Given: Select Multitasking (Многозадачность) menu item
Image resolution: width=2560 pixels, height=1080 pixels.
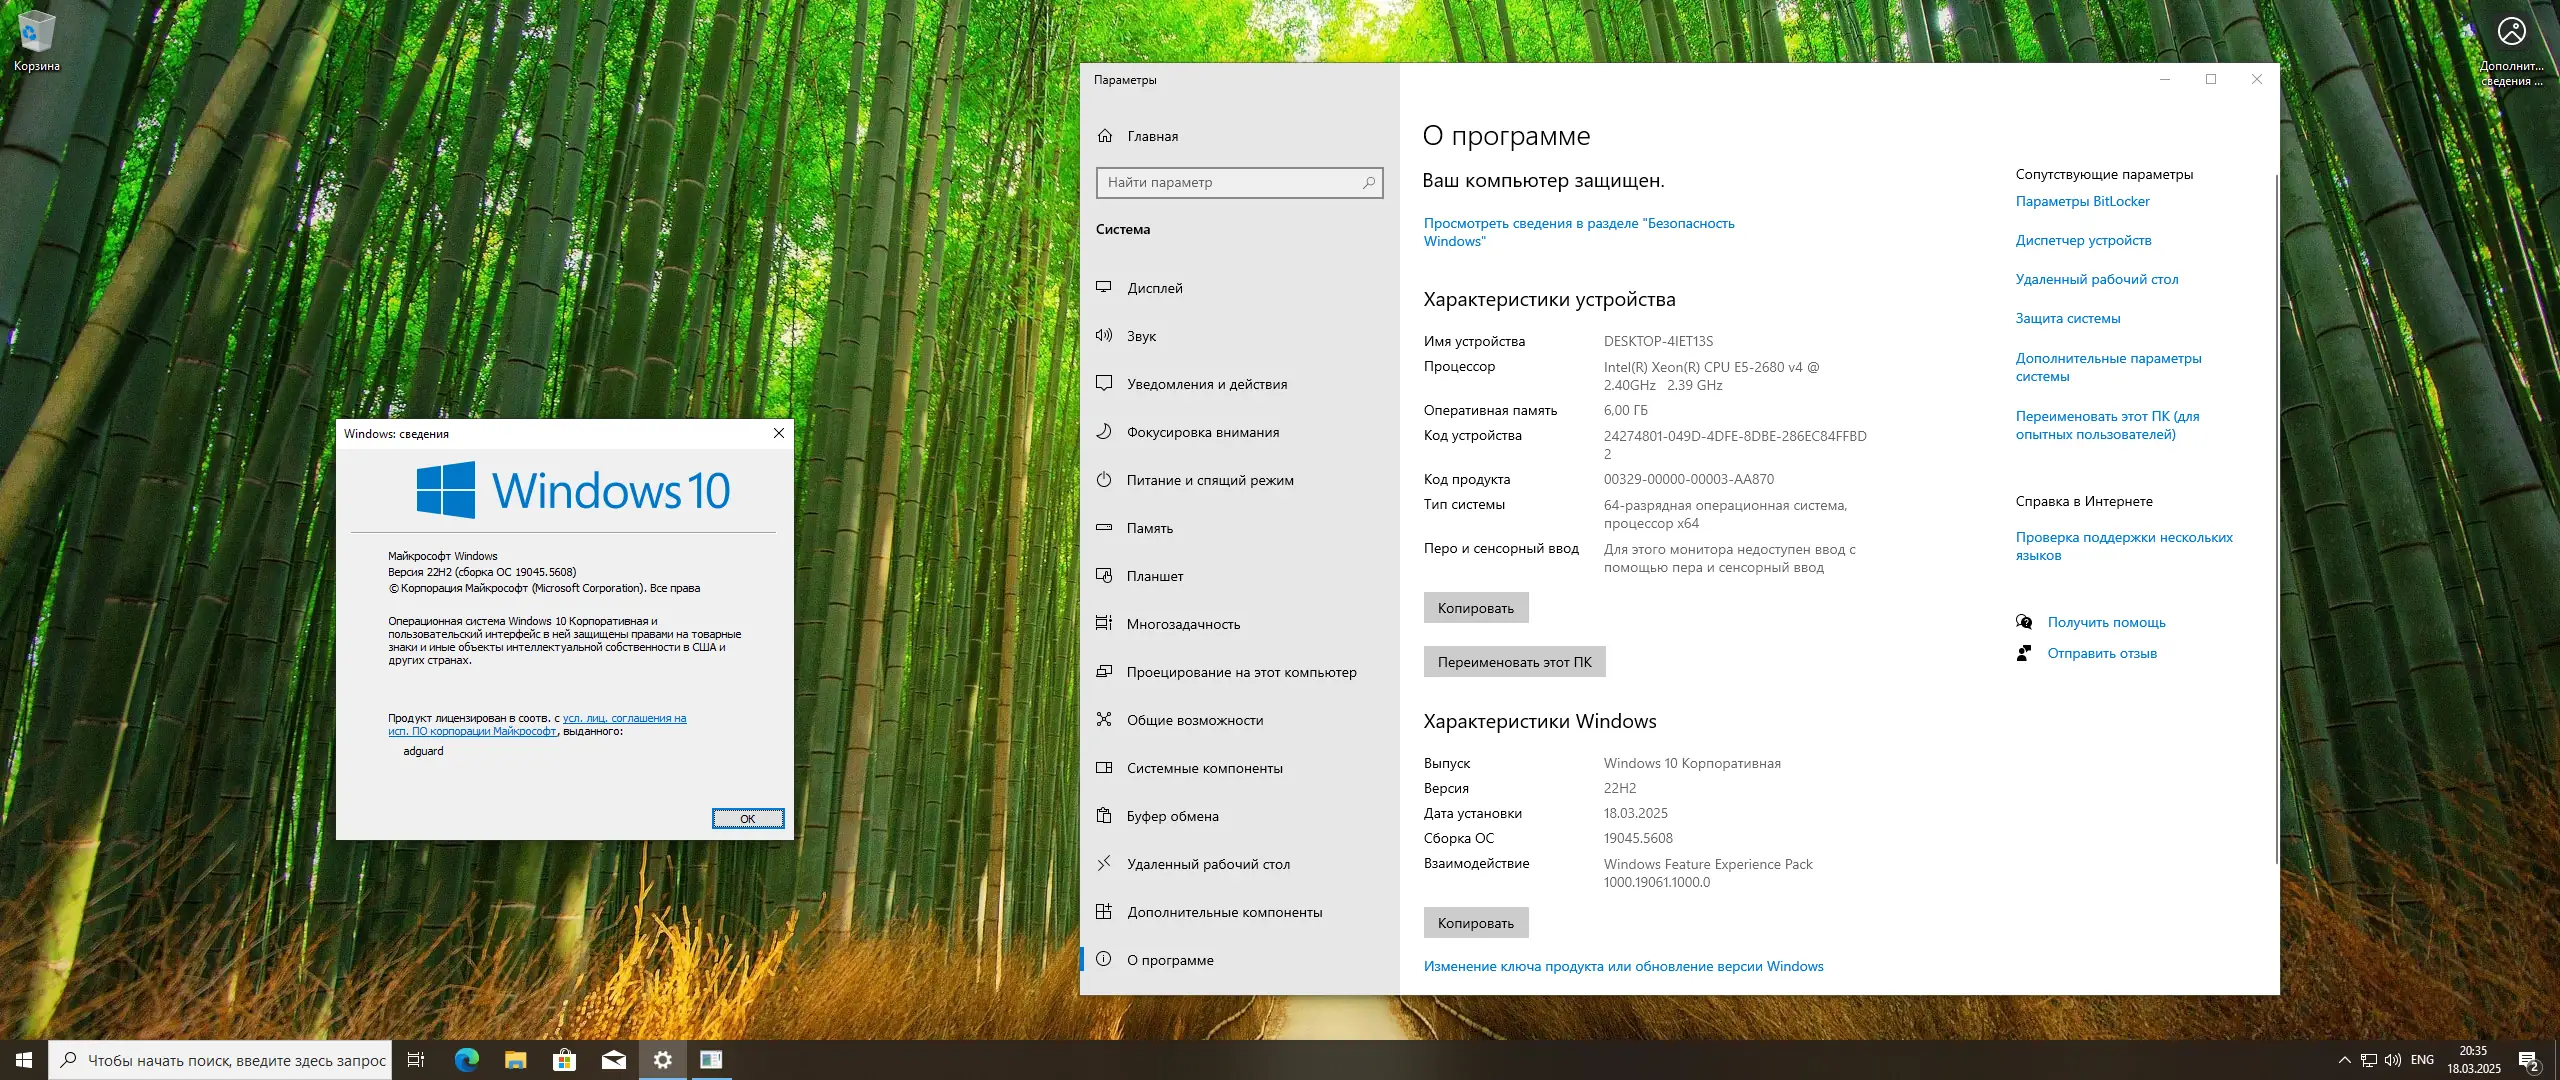Looking at the screenshot, I should (1183, 624).
